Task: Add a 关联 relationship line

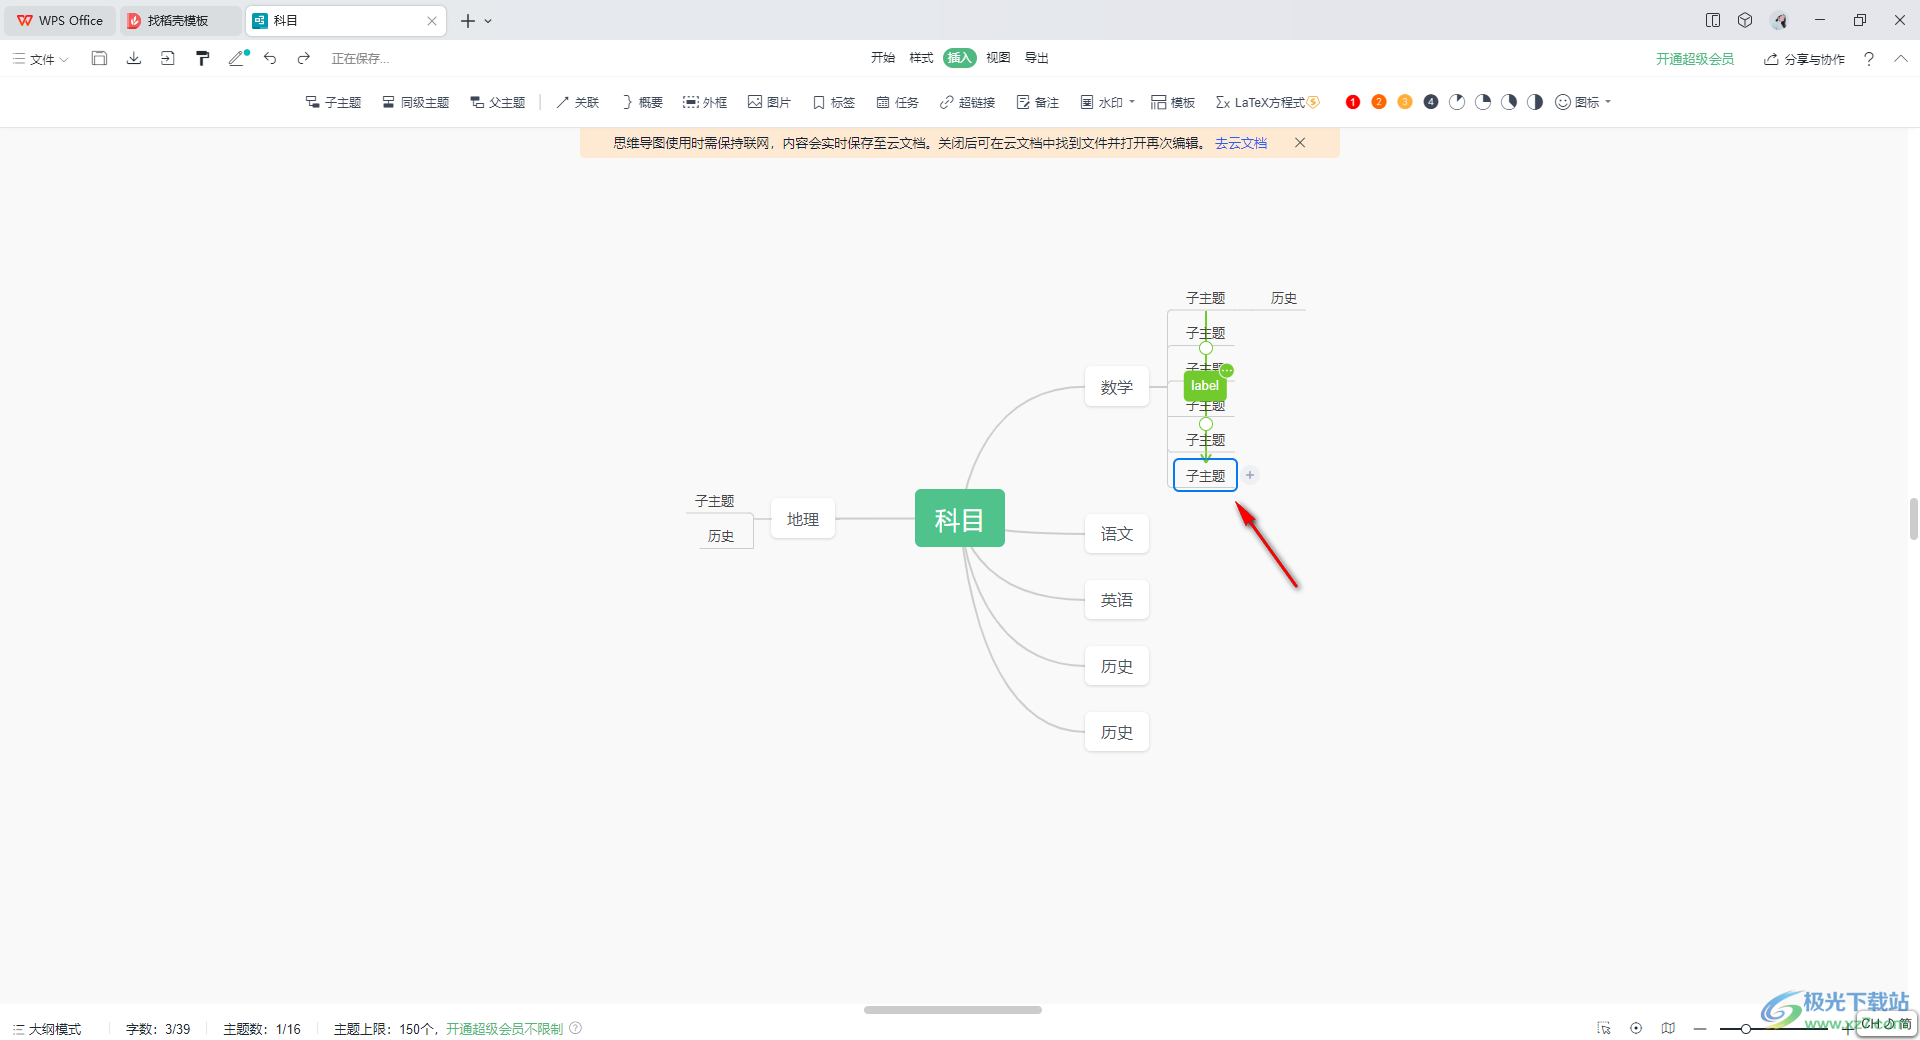Action: click(578, 102)
